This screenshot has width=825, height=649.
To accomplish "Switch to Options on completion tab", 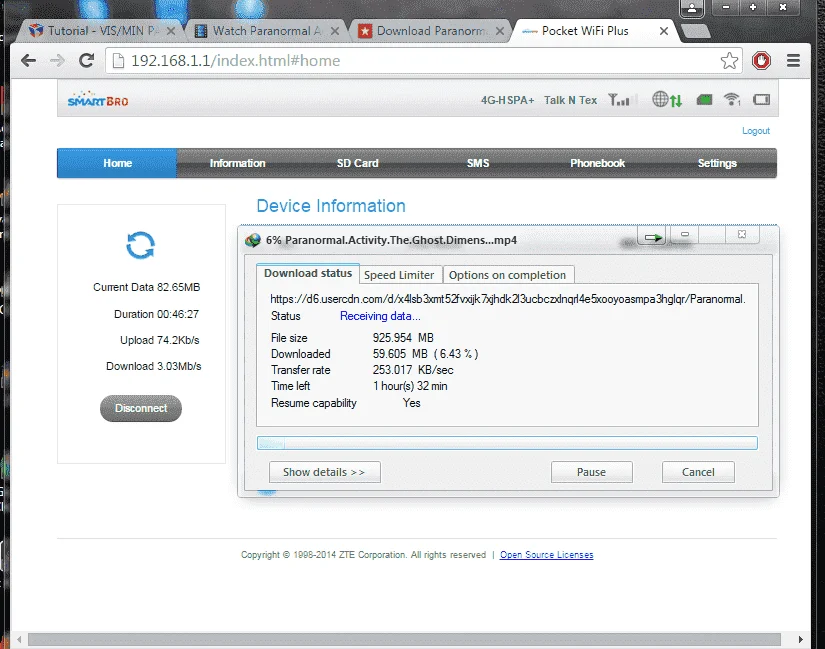I will (x=507, y=275).
